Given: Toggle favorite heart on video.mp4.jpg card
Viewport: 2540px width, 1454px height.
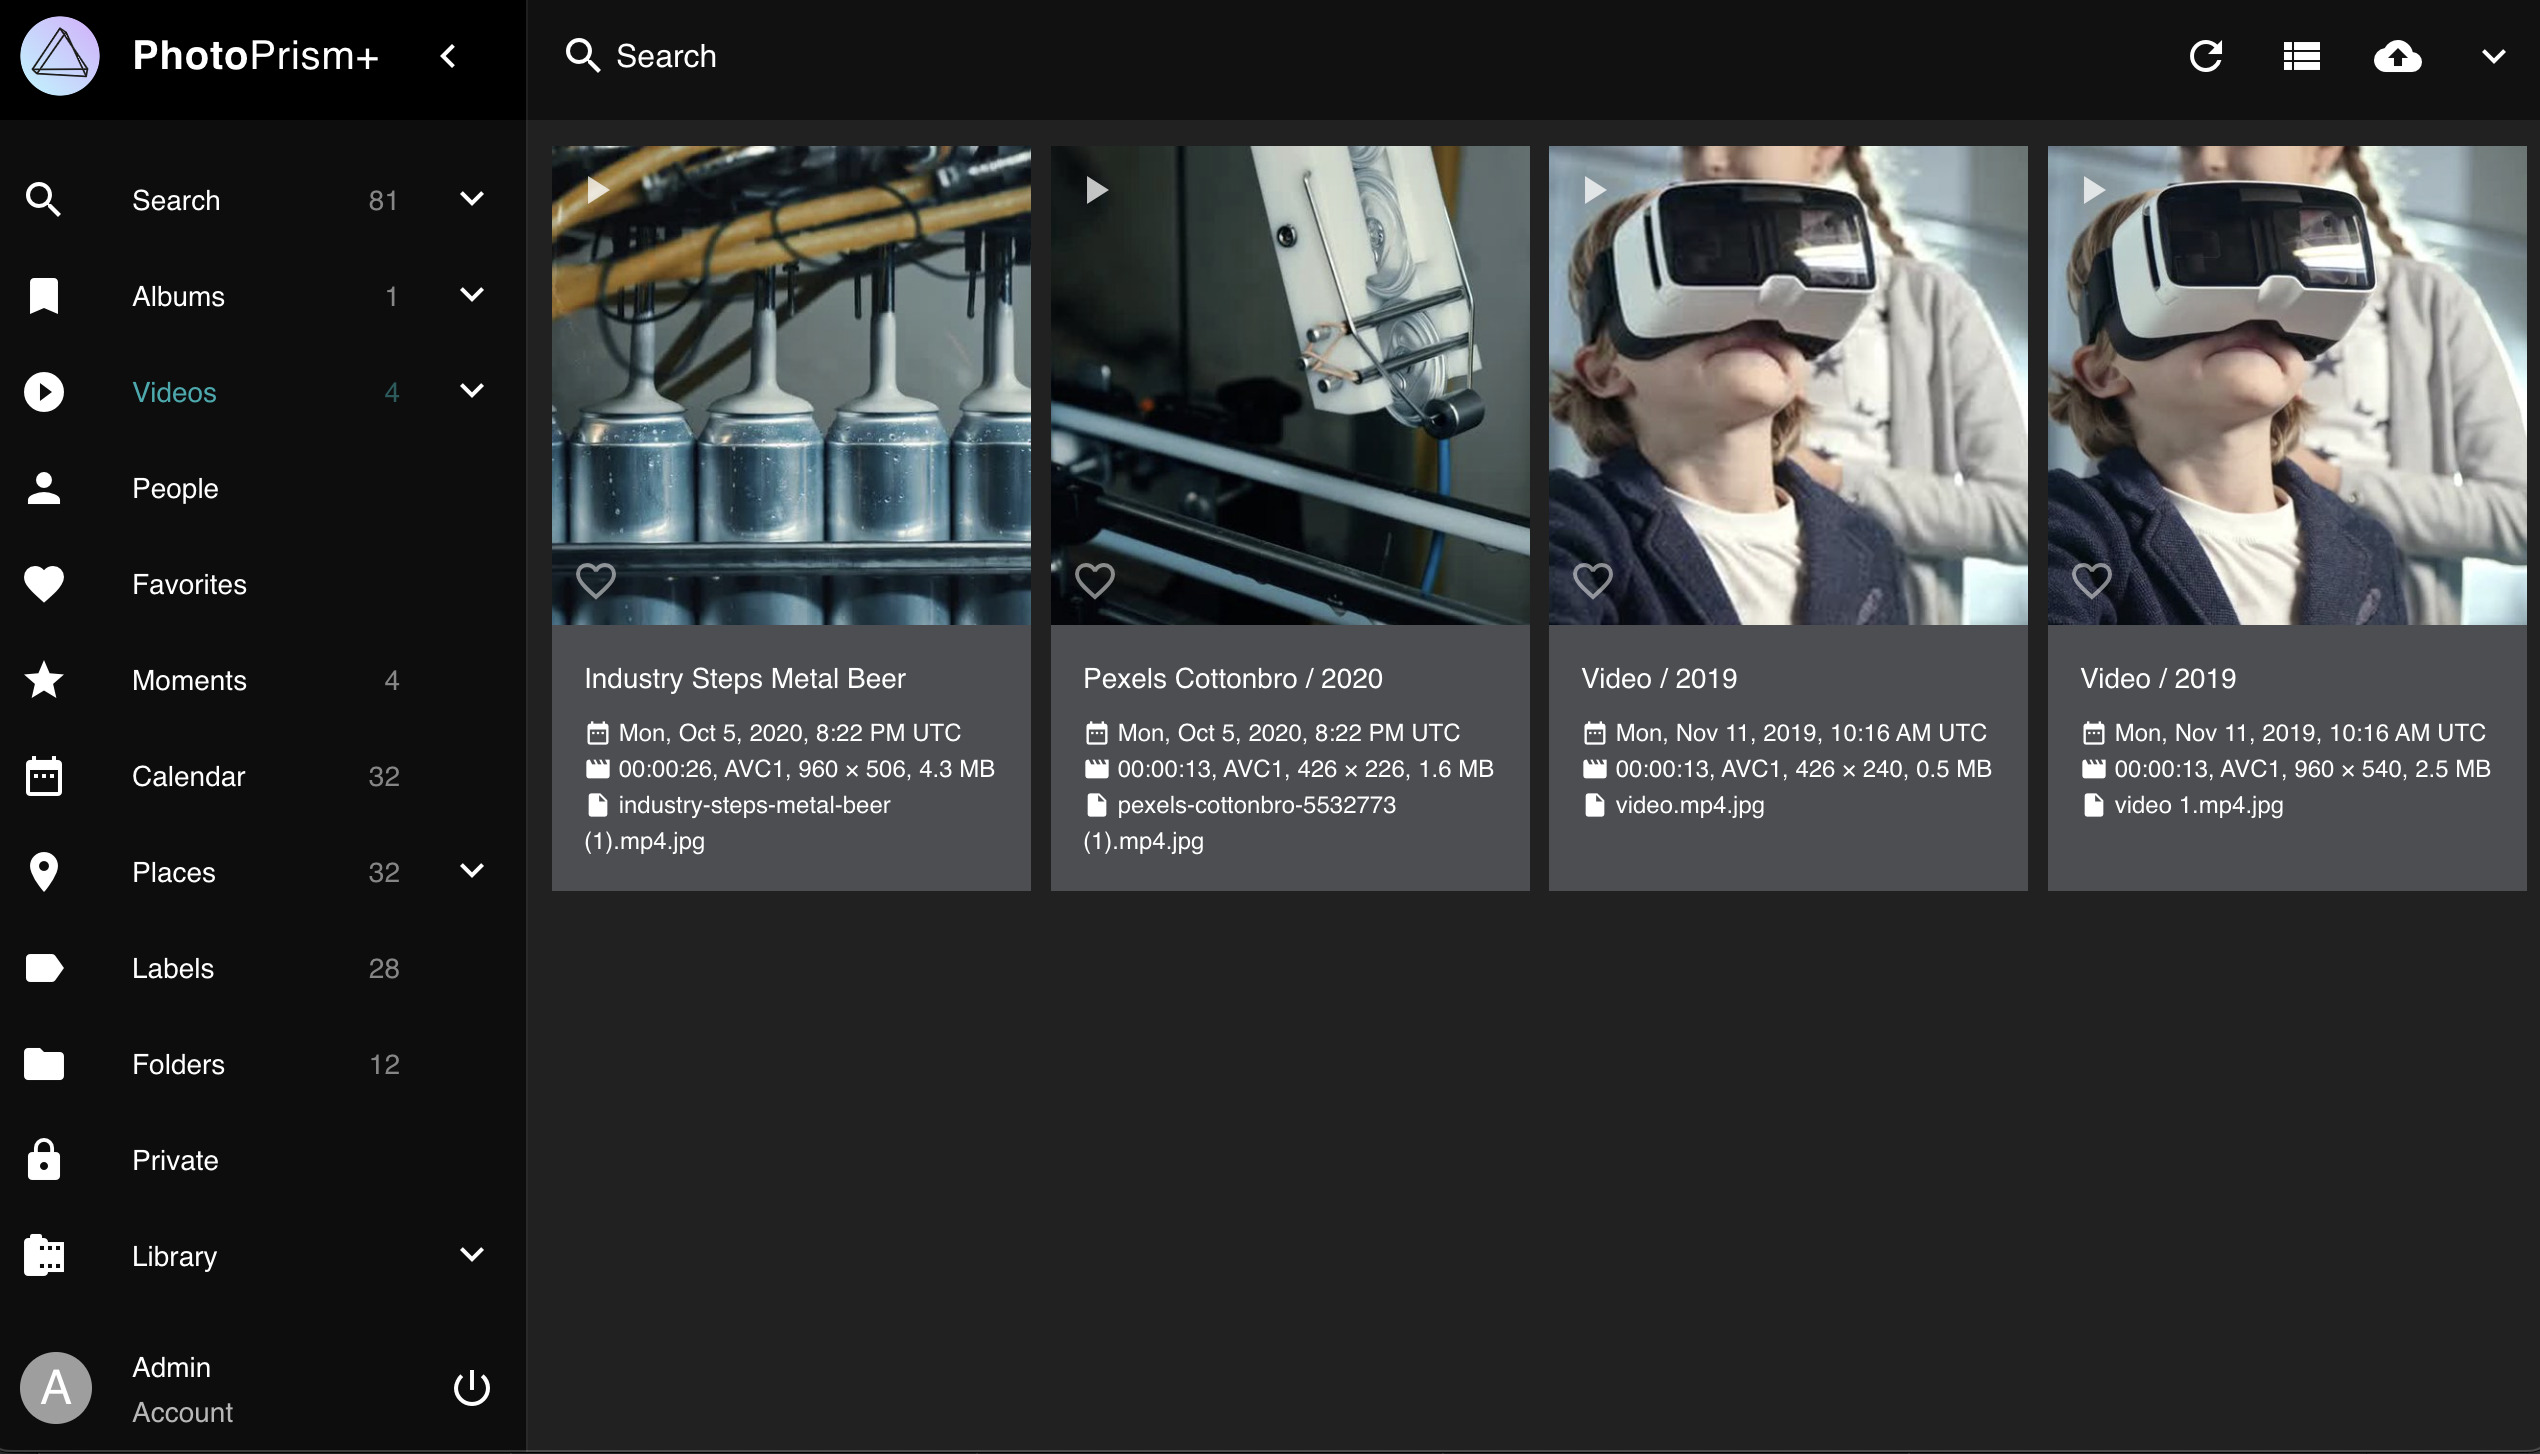Looking at the screenshot, I should [x=1593, y=580].
